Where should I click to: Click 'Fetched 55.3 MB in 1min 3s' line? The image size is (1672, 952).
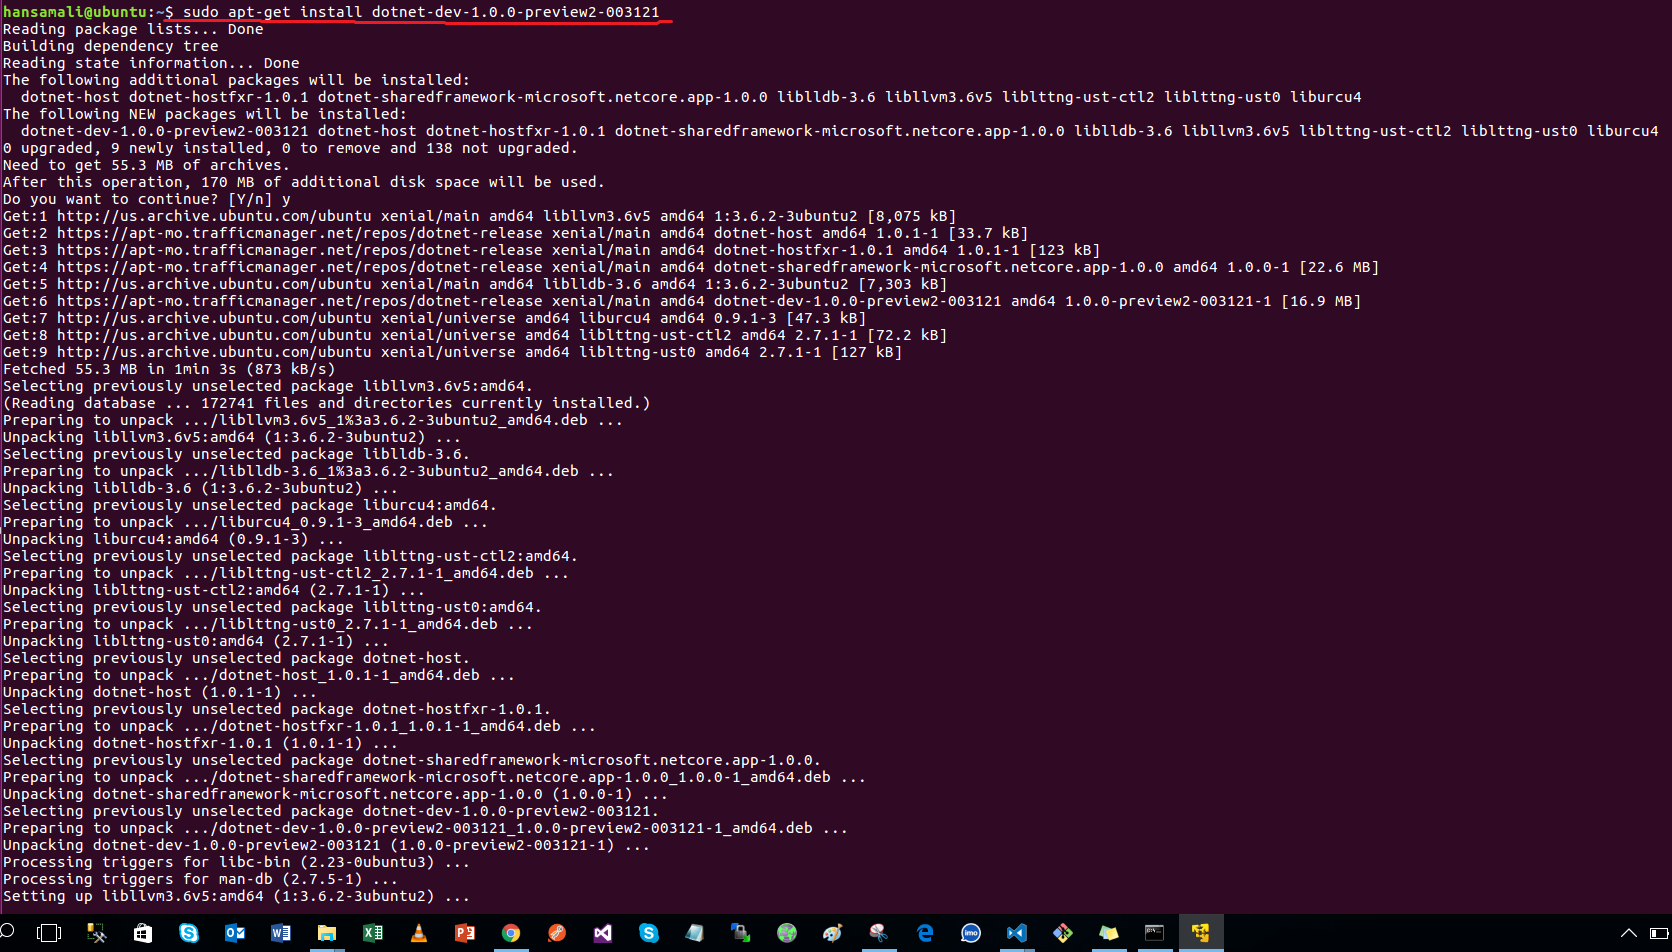[169, 369]
